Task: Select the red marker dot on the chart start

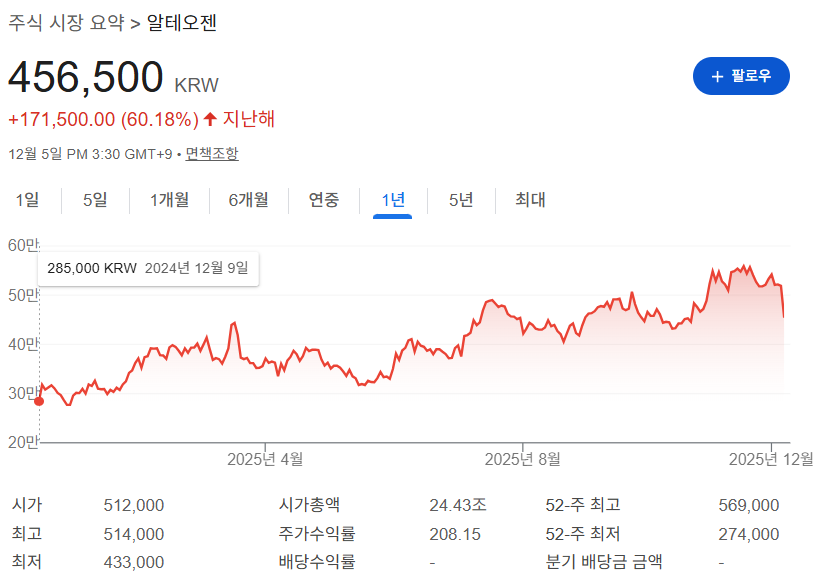Action: coord(38,399)
